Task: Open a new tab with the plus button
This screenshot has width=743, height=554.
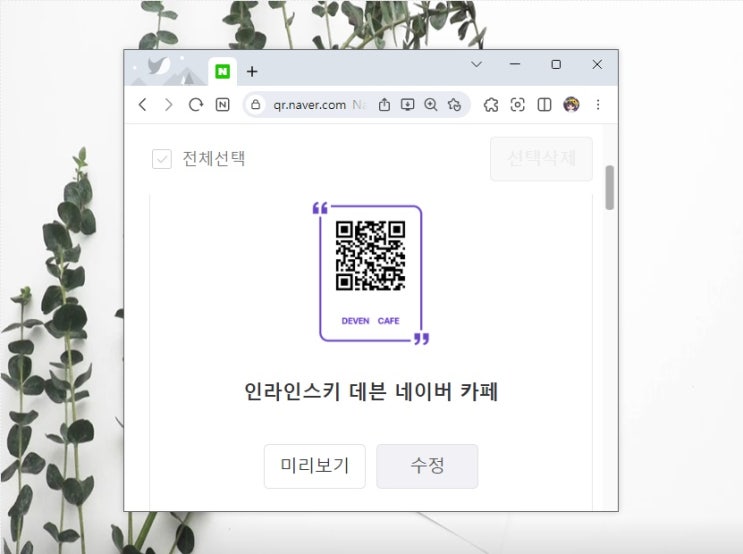Action: 252,72
